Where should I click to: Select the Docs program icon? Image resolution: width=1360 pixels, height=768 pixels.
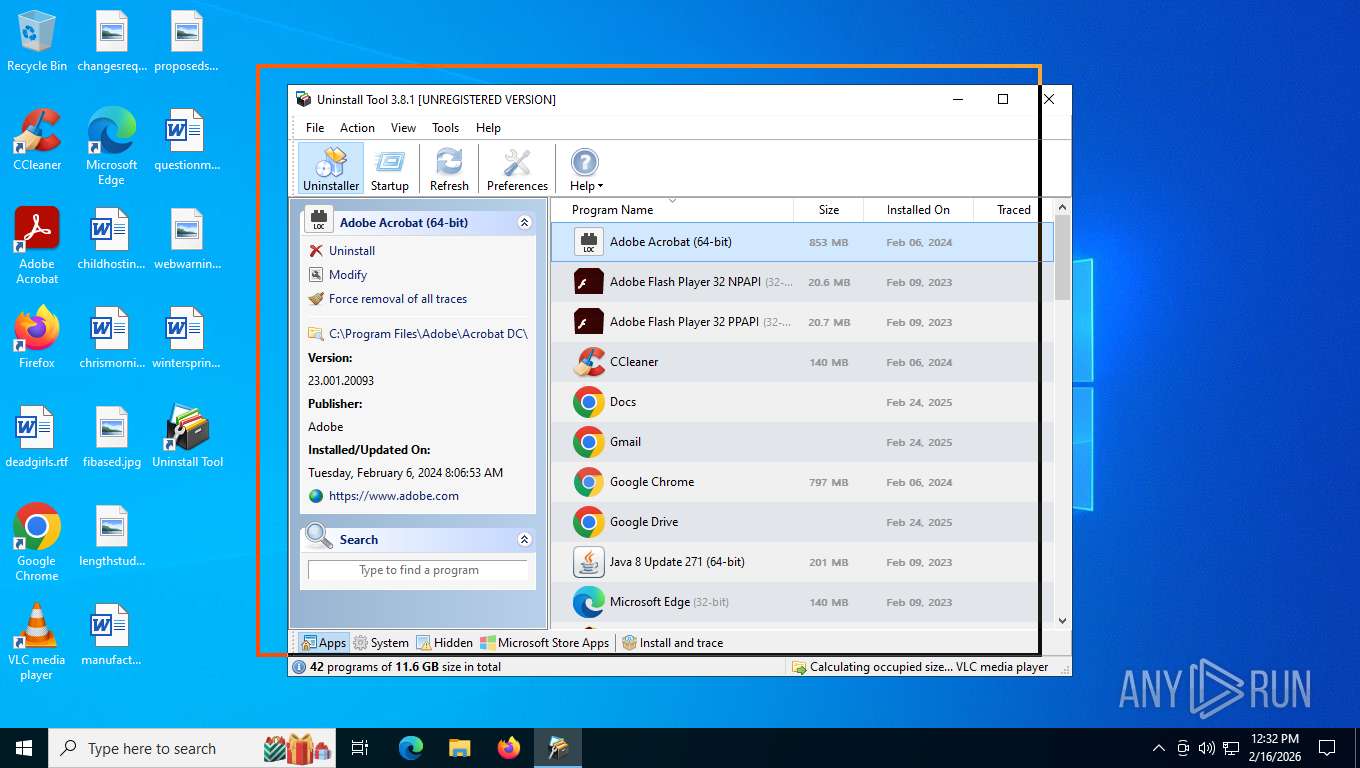(589, 402)
